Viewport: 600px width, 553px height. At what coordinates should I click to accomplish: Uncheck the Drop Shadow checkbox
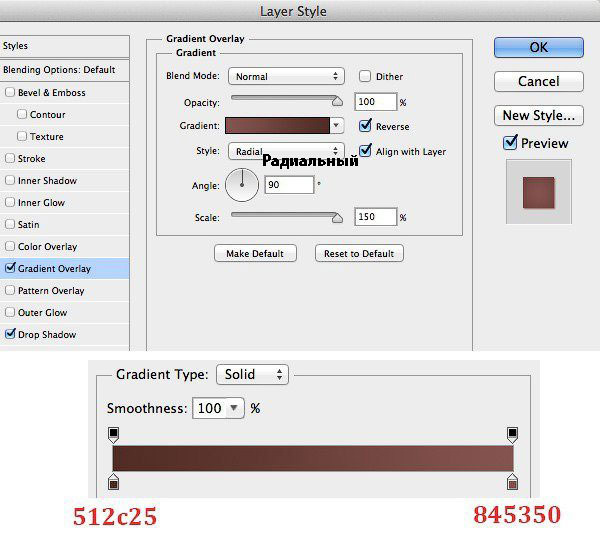(10, 334)
